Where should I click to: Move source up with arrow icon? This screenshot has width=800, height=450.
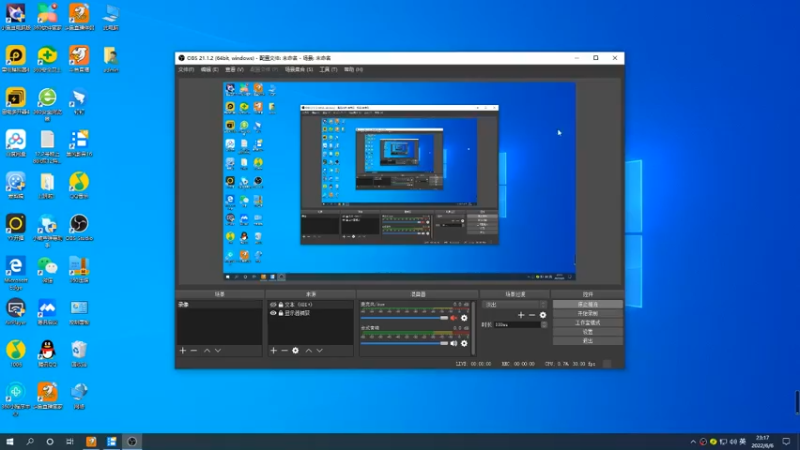click(309, 351)
